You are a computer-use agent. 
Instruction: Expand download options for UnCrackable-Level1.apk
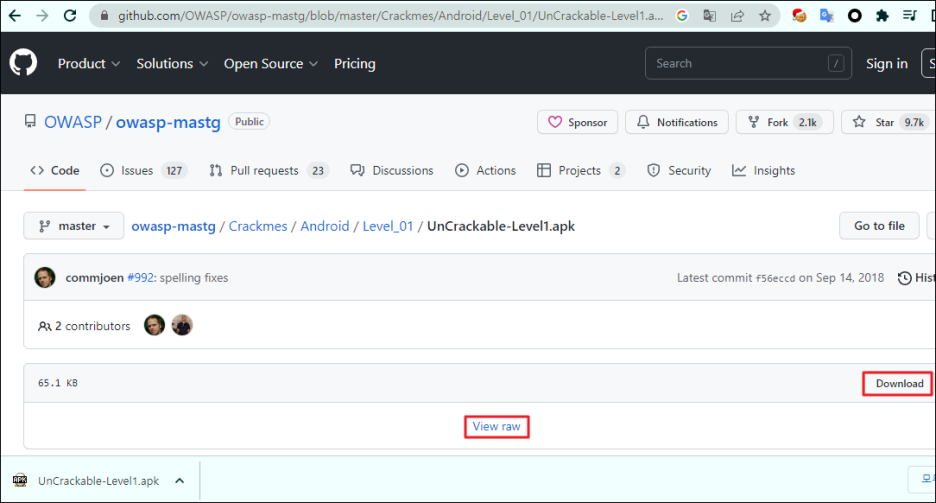click(180, 480)
